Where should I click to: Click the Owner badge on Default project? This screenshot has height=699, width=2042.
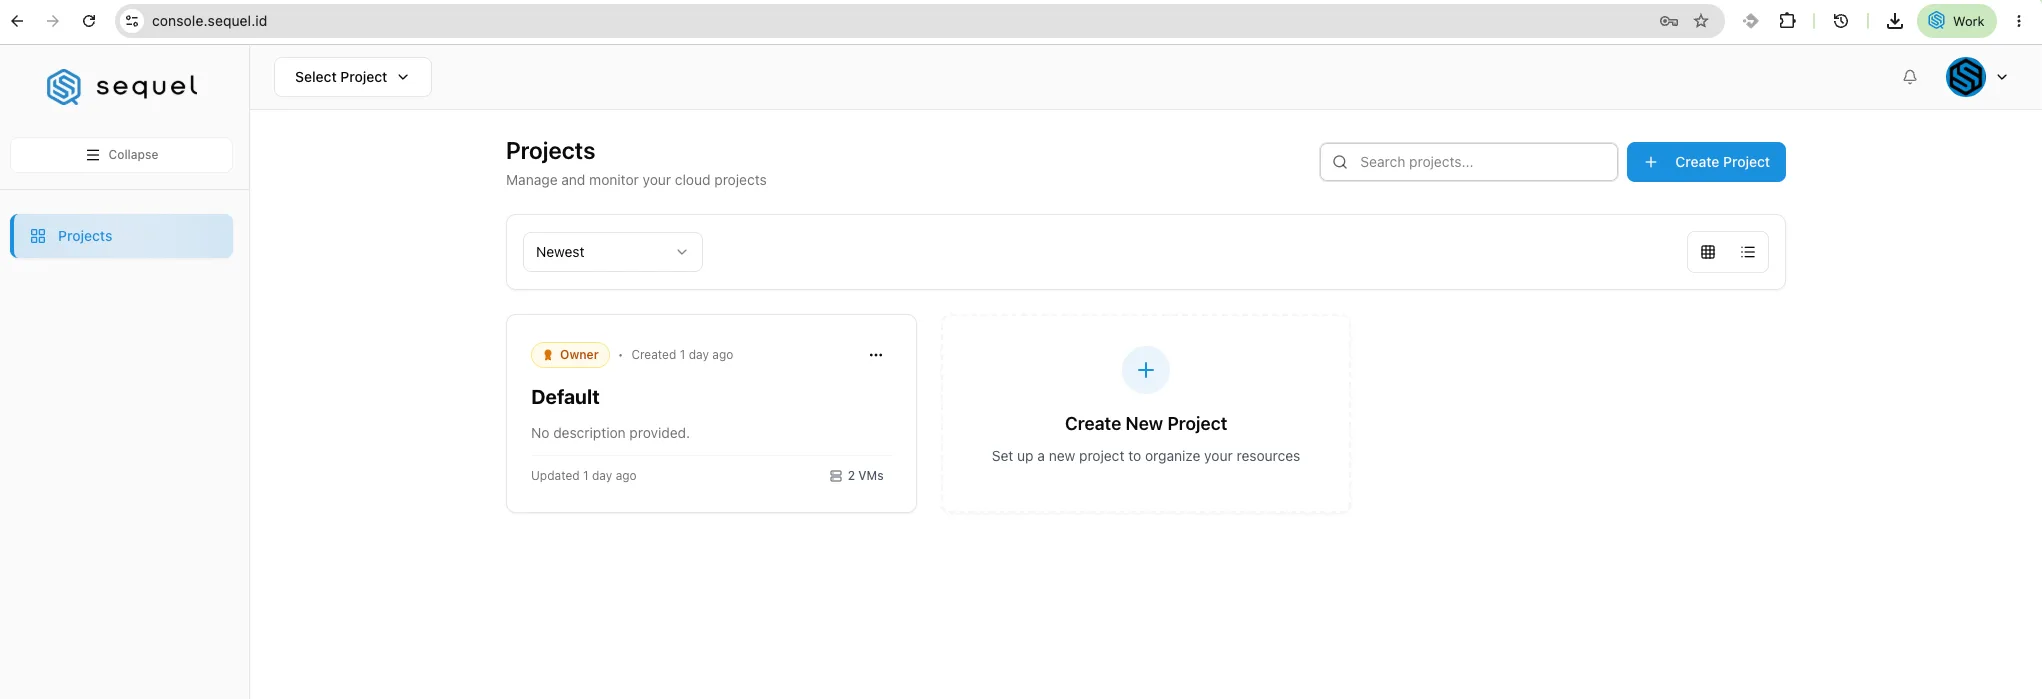(570, 355)
